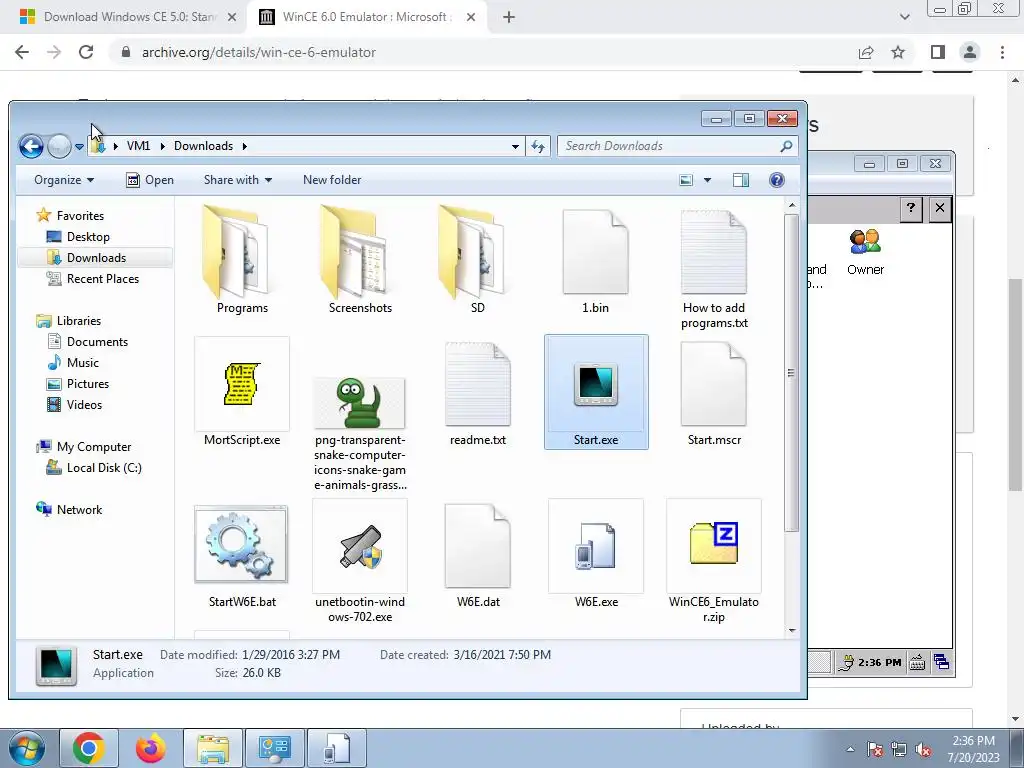This screenshot has height=768, width=1024.
Task: Expand arrow after VM1 breadcrumb
Action: pyautogui.click(x=162, y=146)
